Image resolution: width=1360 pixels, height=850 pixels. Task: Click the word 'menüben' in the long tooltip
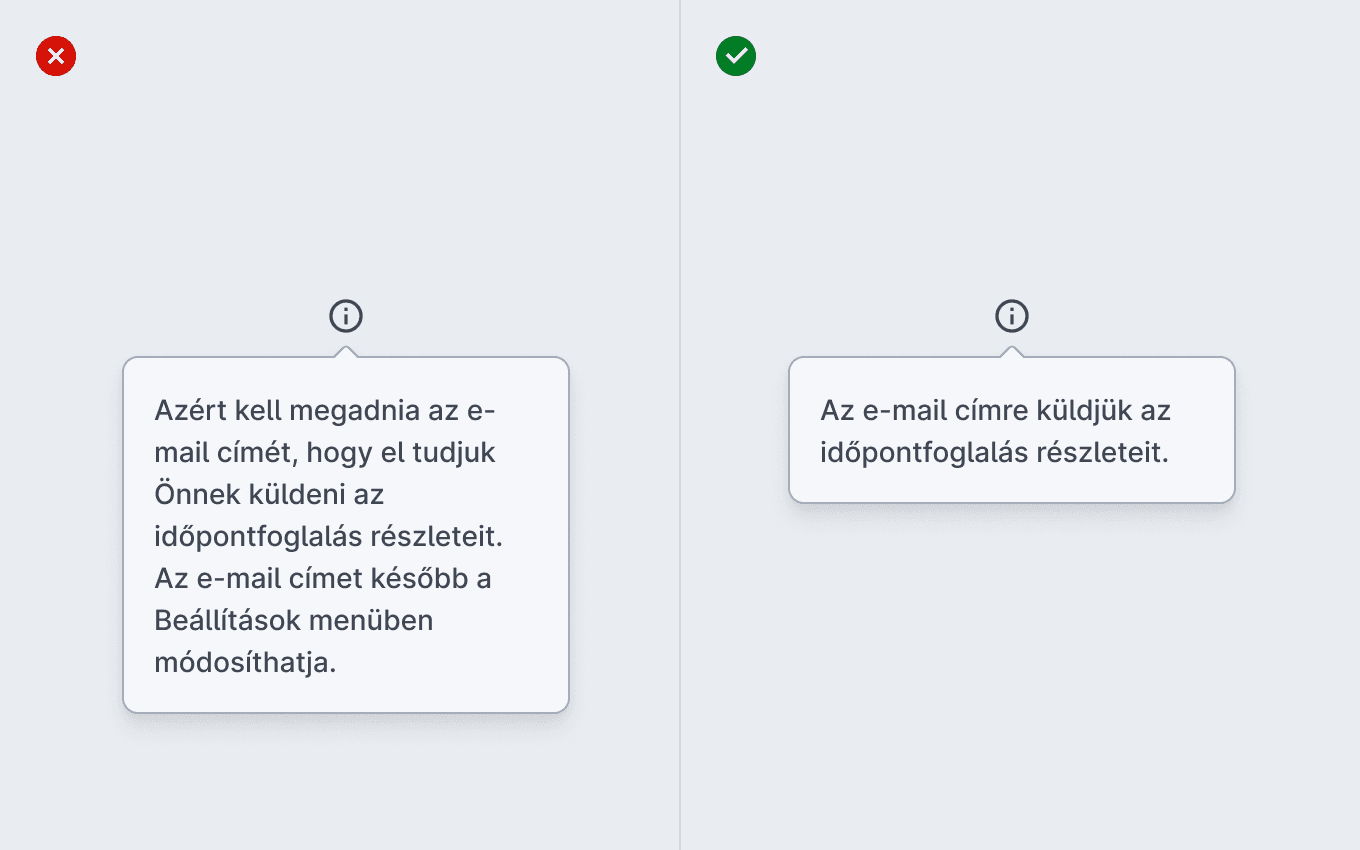[371, 620]
